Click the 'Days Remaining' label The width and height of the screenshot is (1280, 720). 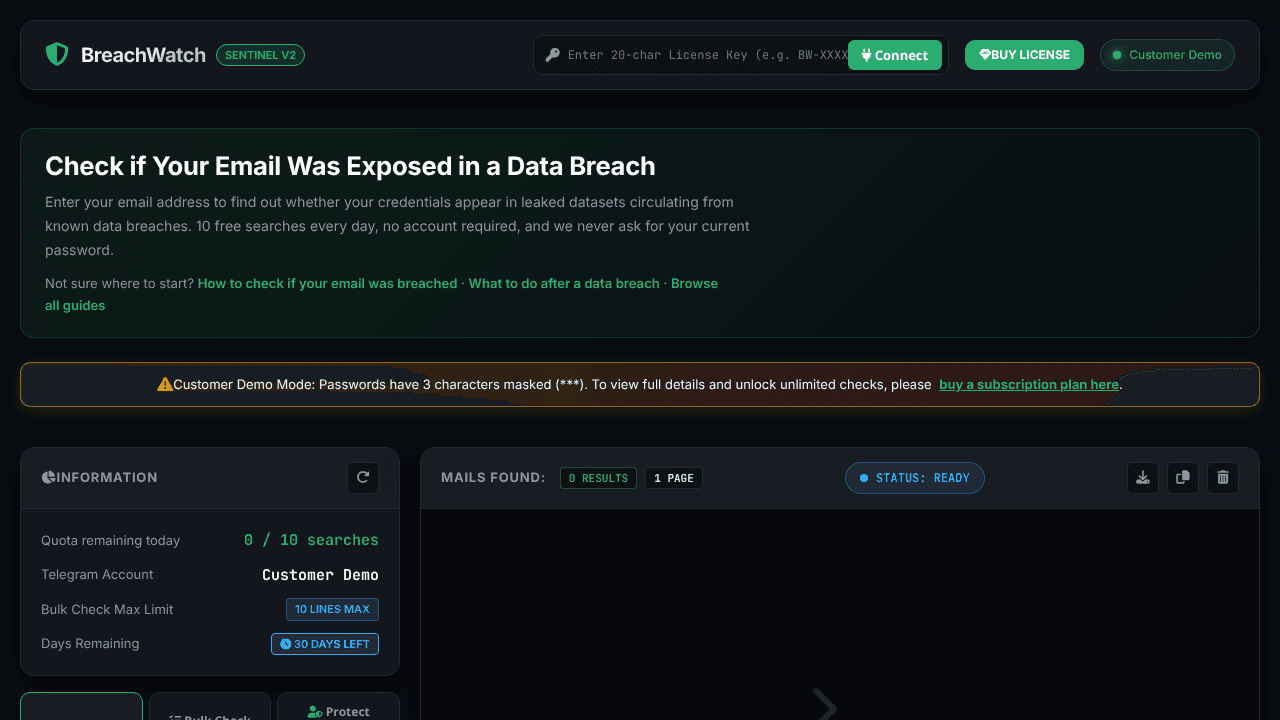(90, 643)
